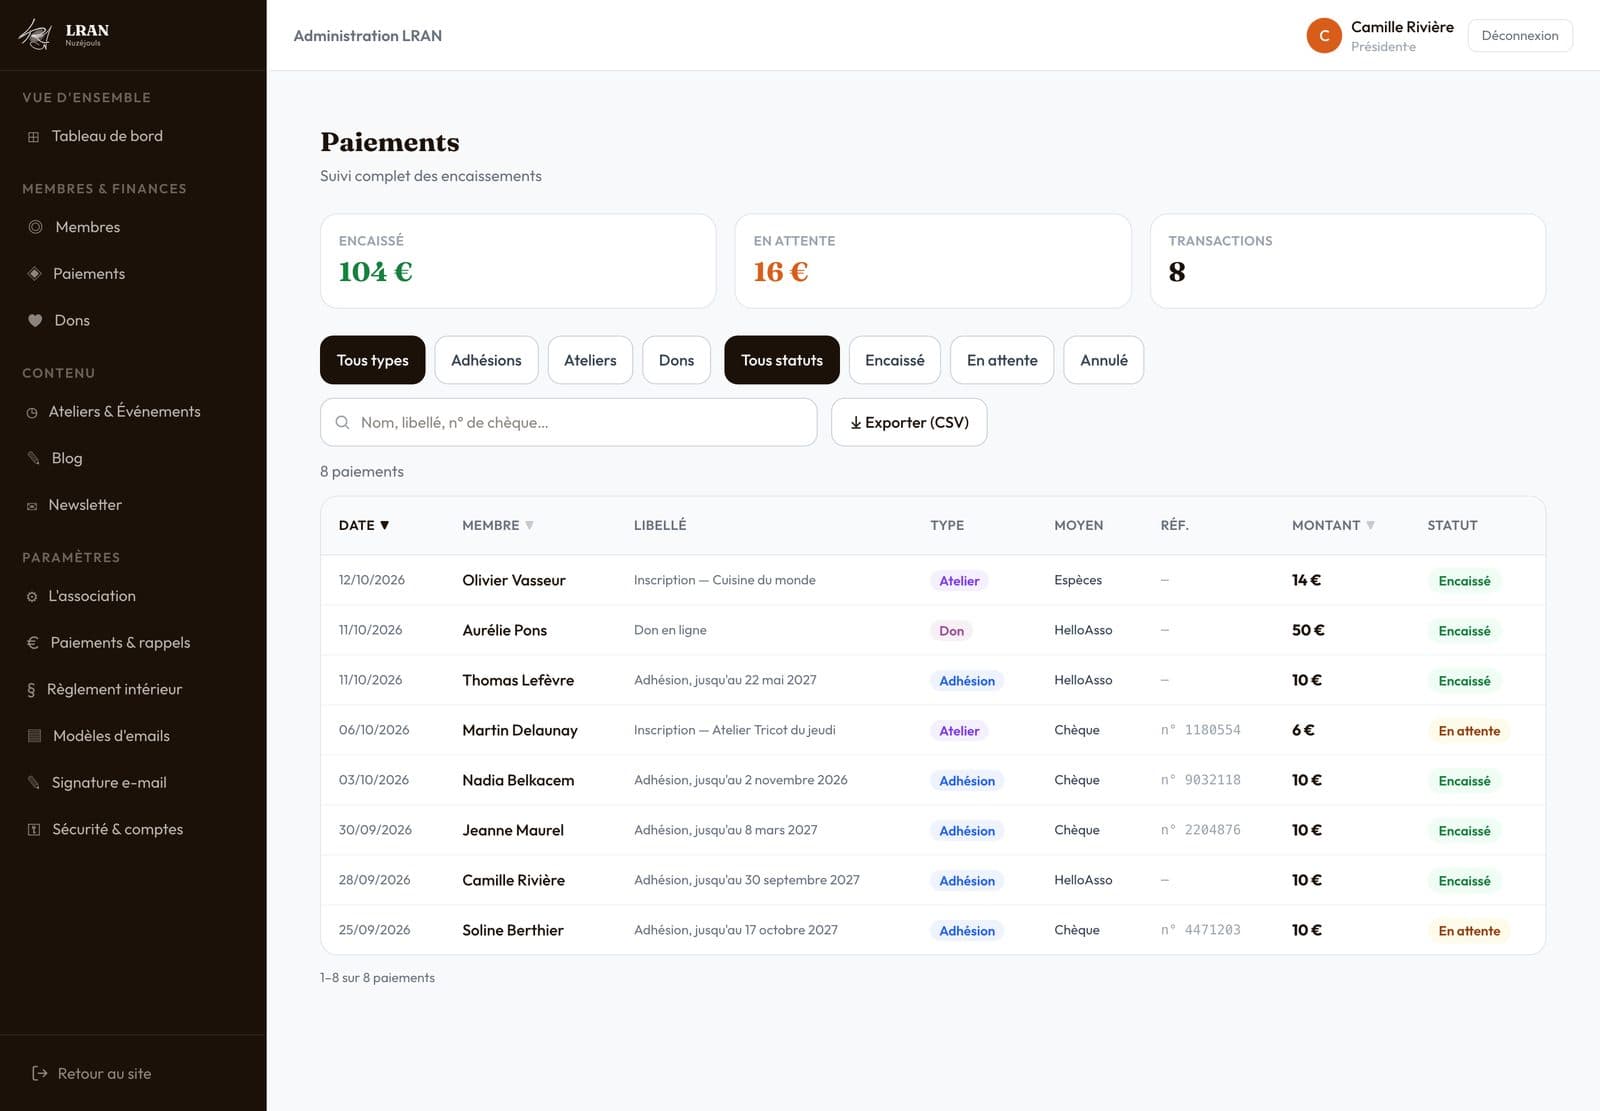
Task: Click the Membres circle icon
Action: [35, 227]
